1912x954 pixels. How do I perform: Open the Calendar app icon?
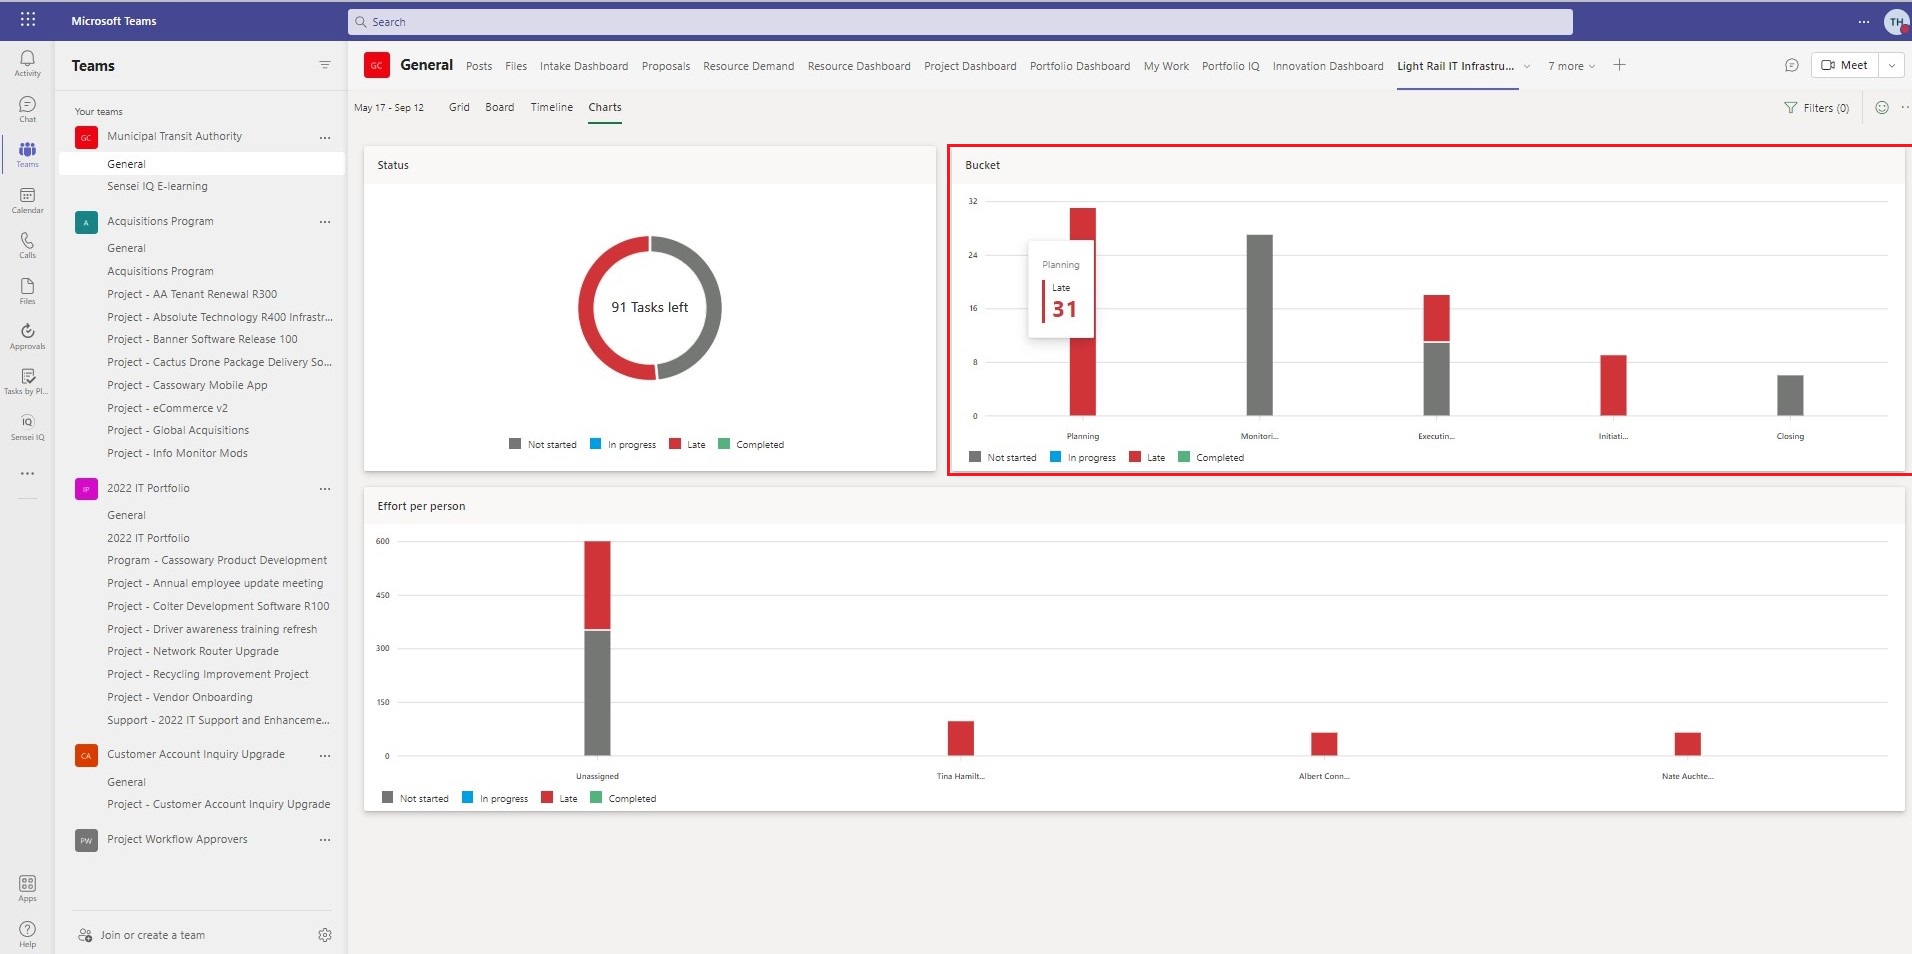[x=27, y=200]
